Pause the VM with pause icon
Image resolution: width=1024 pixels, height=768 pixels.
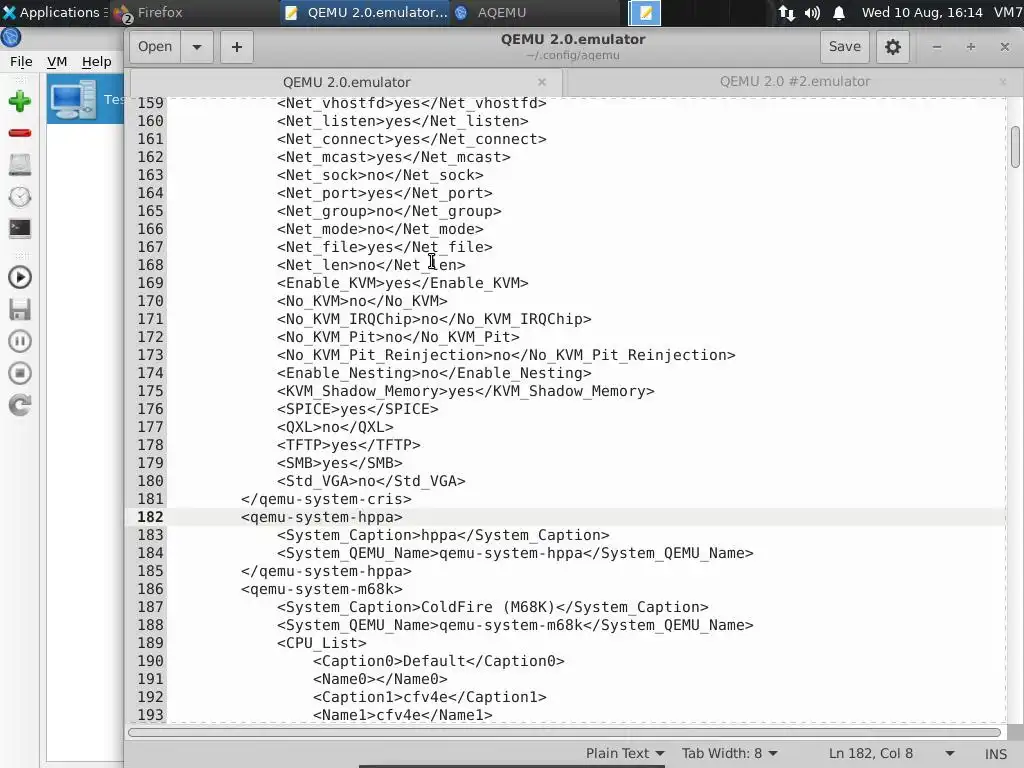click(x=20, y=341)
